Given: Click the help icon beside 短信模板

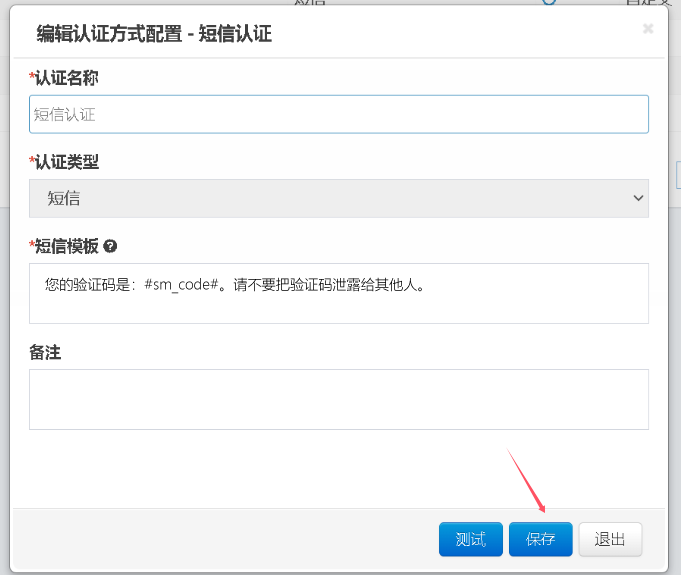Looking at the screenshot, I should coord(110,246).
